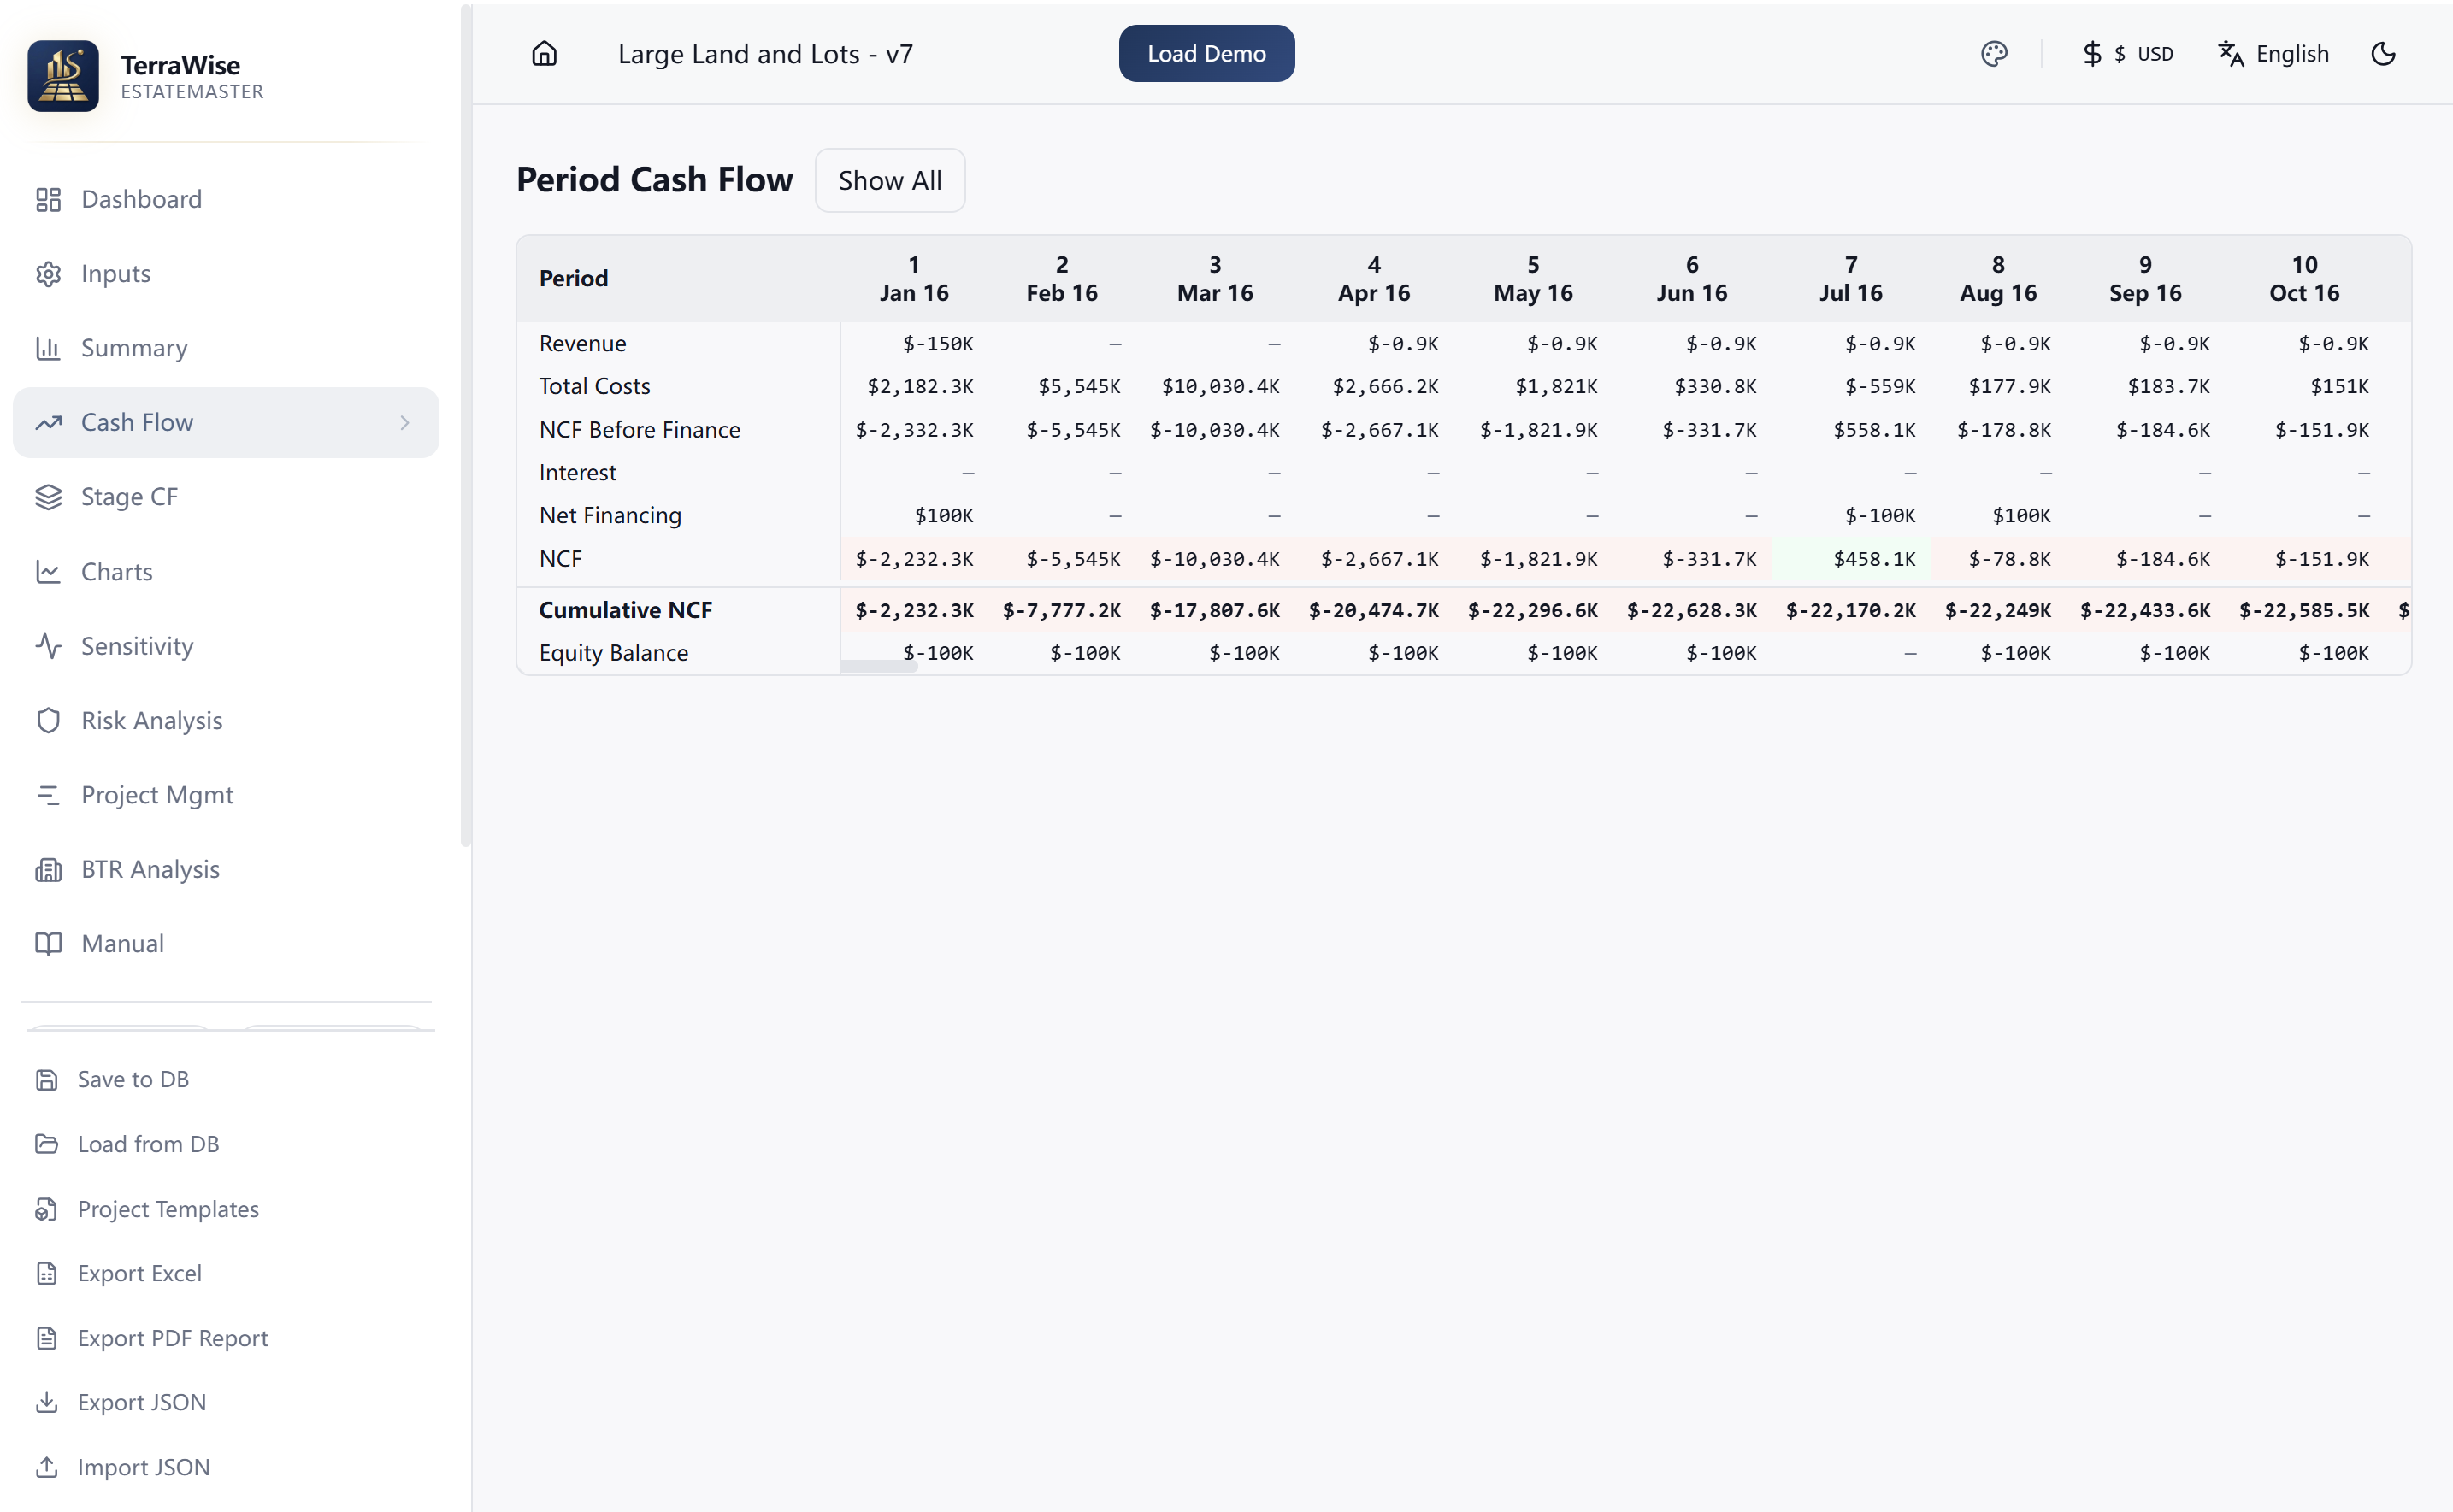Viewport: 2453px width, 1512px height.
Task: Click the BTR Analysis building icon
Action: (x=48, y=870)
